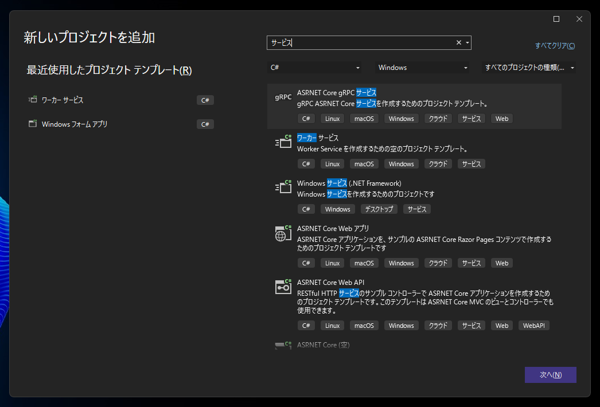Click the Worker Service template icon in results
The height and width of the screenshot is (407, 600).
click(283, 142)
